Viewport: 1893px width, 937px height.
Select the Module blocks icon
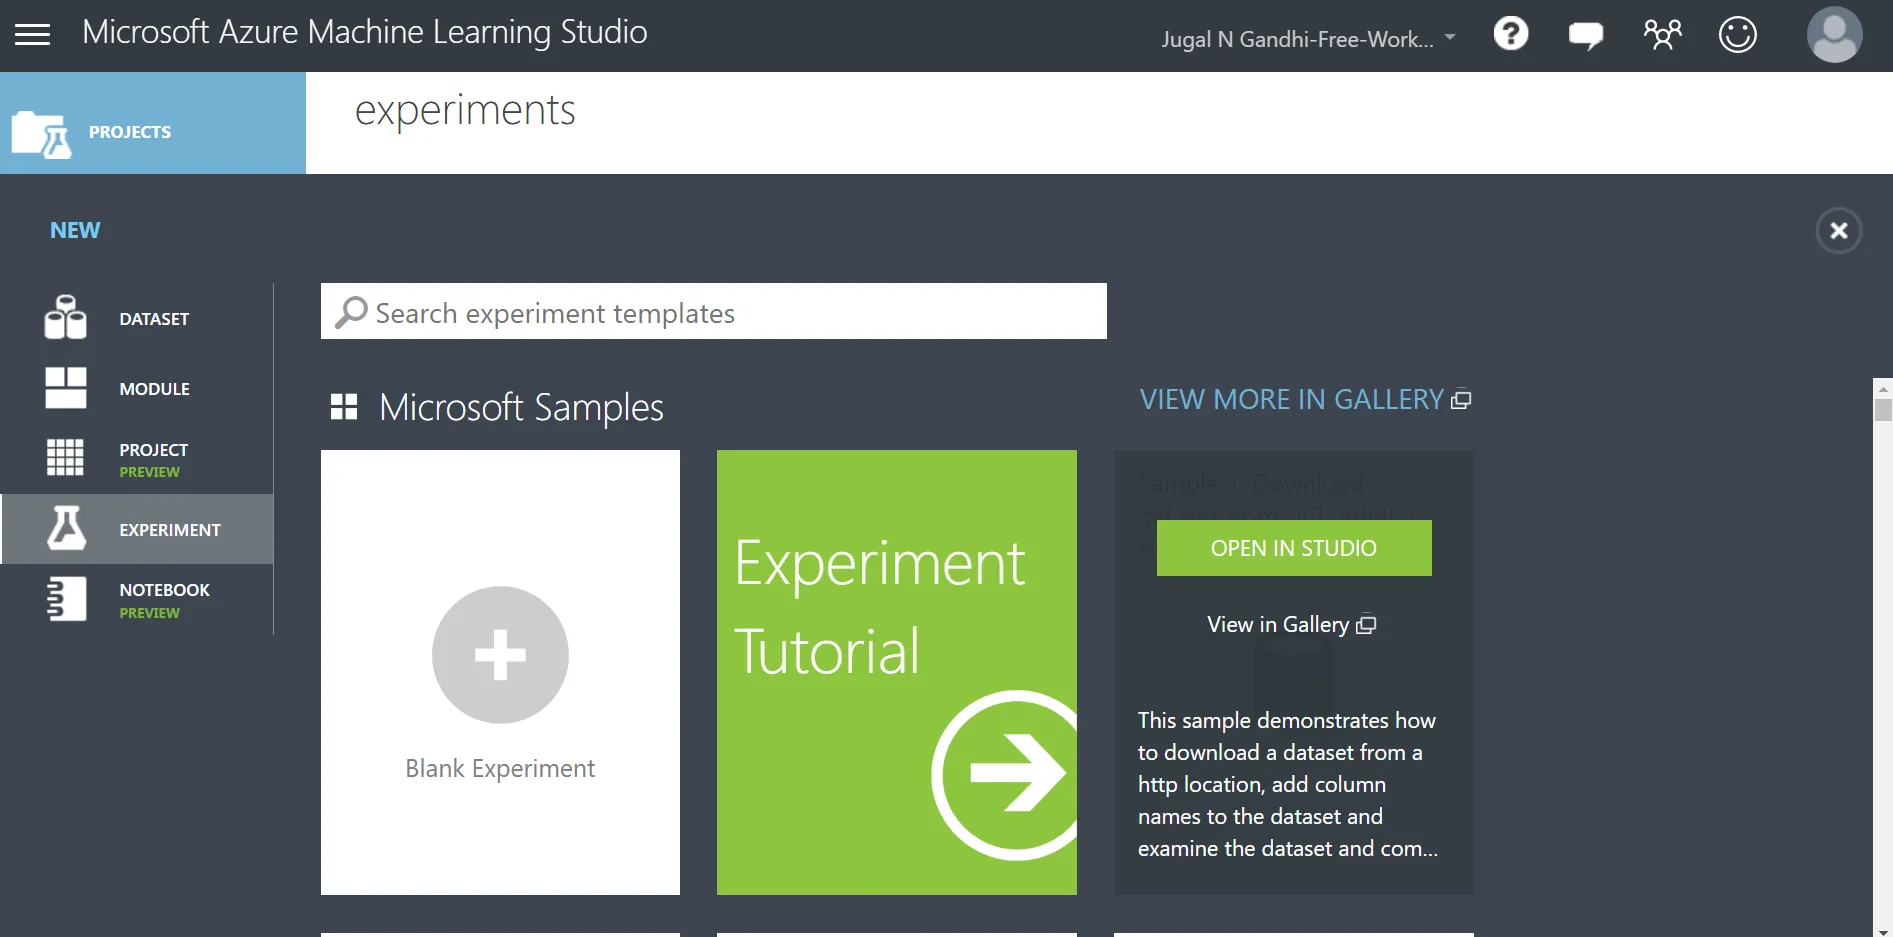66,388
